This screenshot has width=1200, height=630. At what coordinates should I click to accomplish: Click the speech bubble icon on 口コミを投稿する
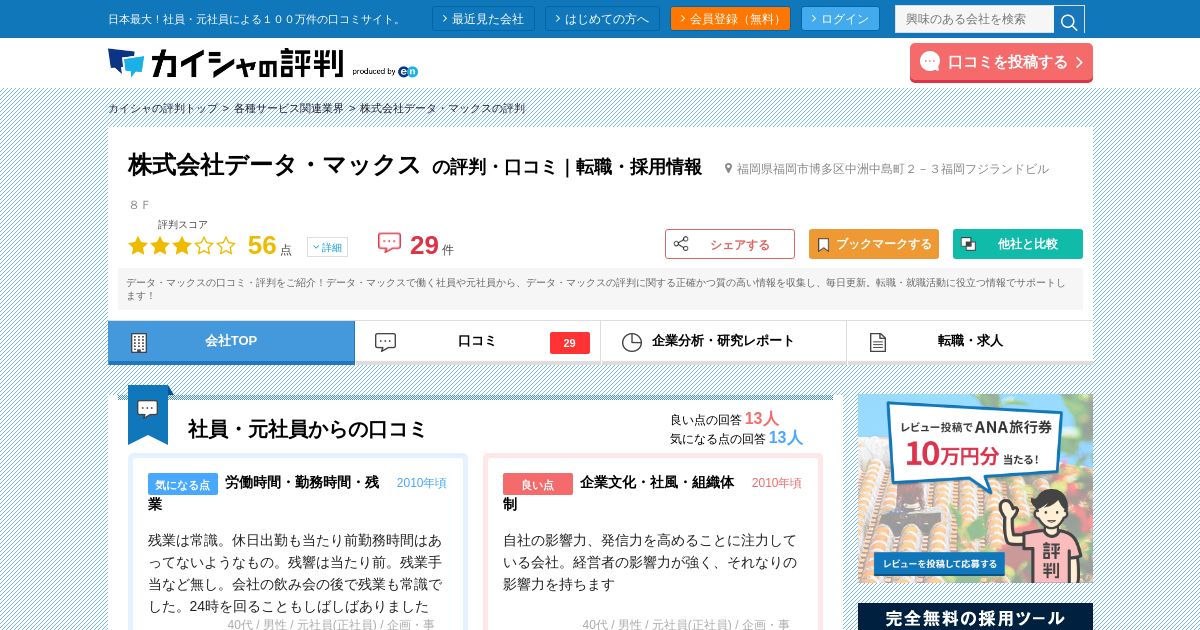[x=930, y=62]
